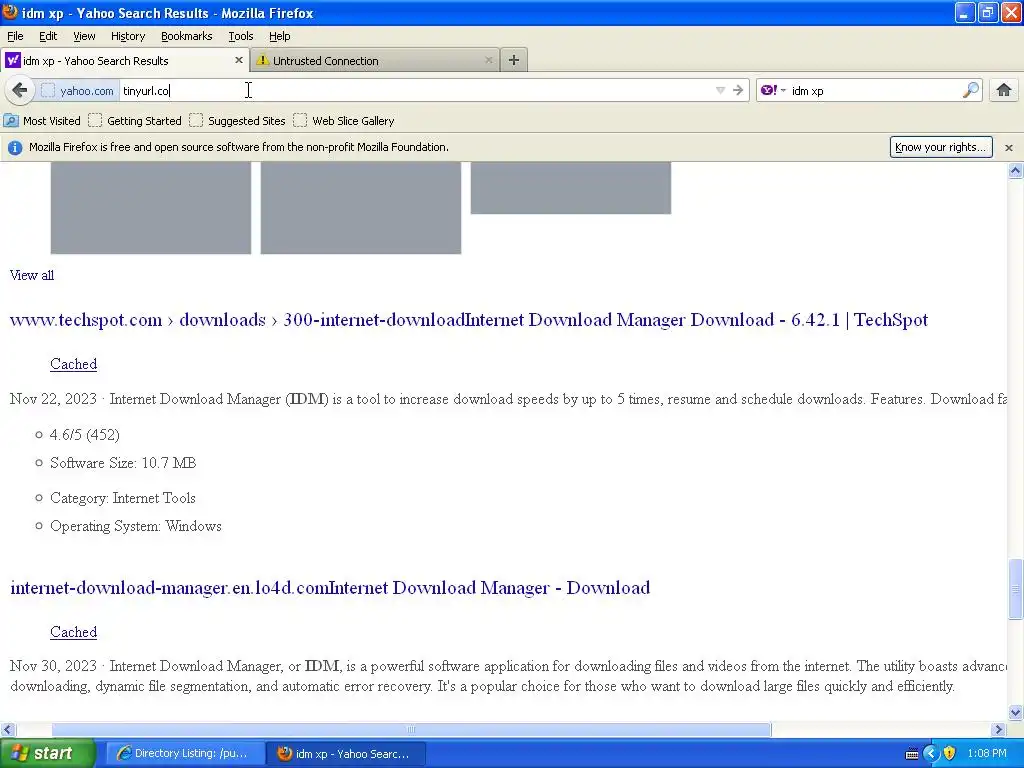Click the horizontal scrollbar thumb
The width and height of the screenshot is (1024, 768).
click(x=411, y=729)
